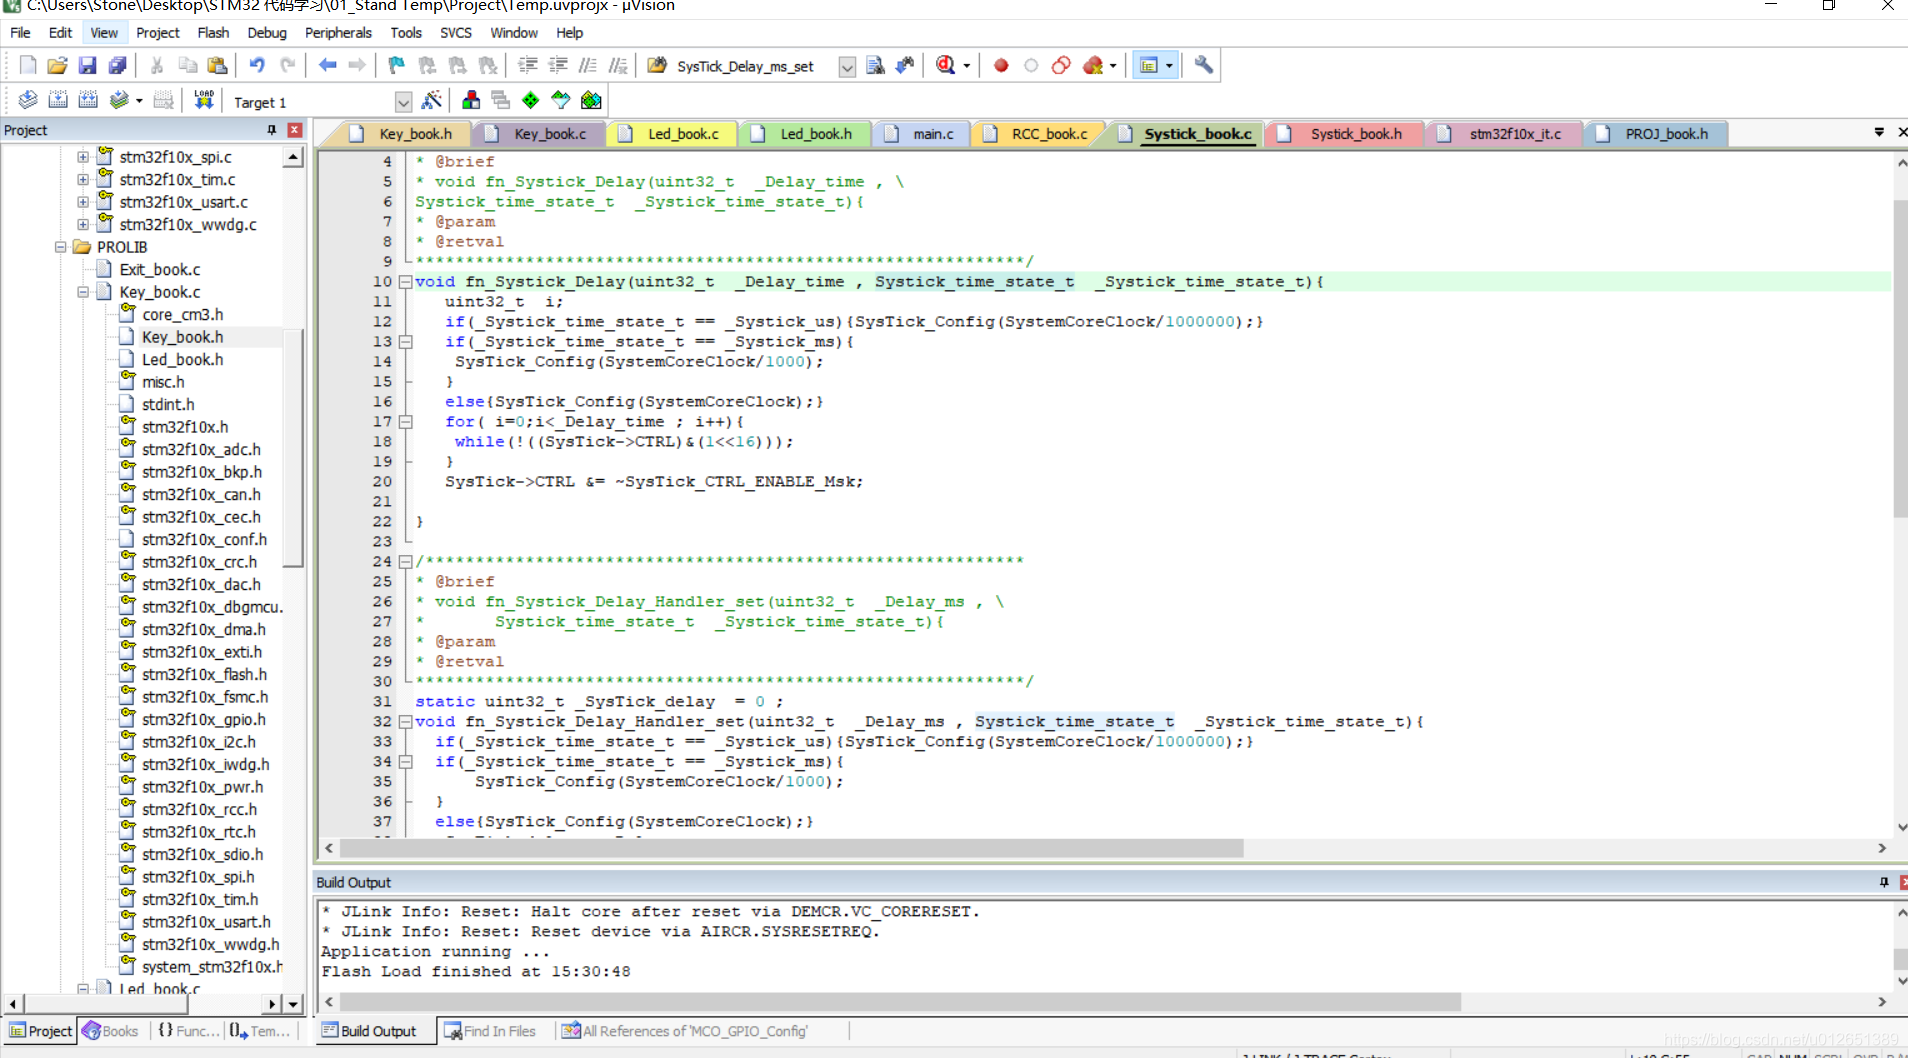
Task: Insert a bookmark with the flag icon
Action: [x=397, y=66]
